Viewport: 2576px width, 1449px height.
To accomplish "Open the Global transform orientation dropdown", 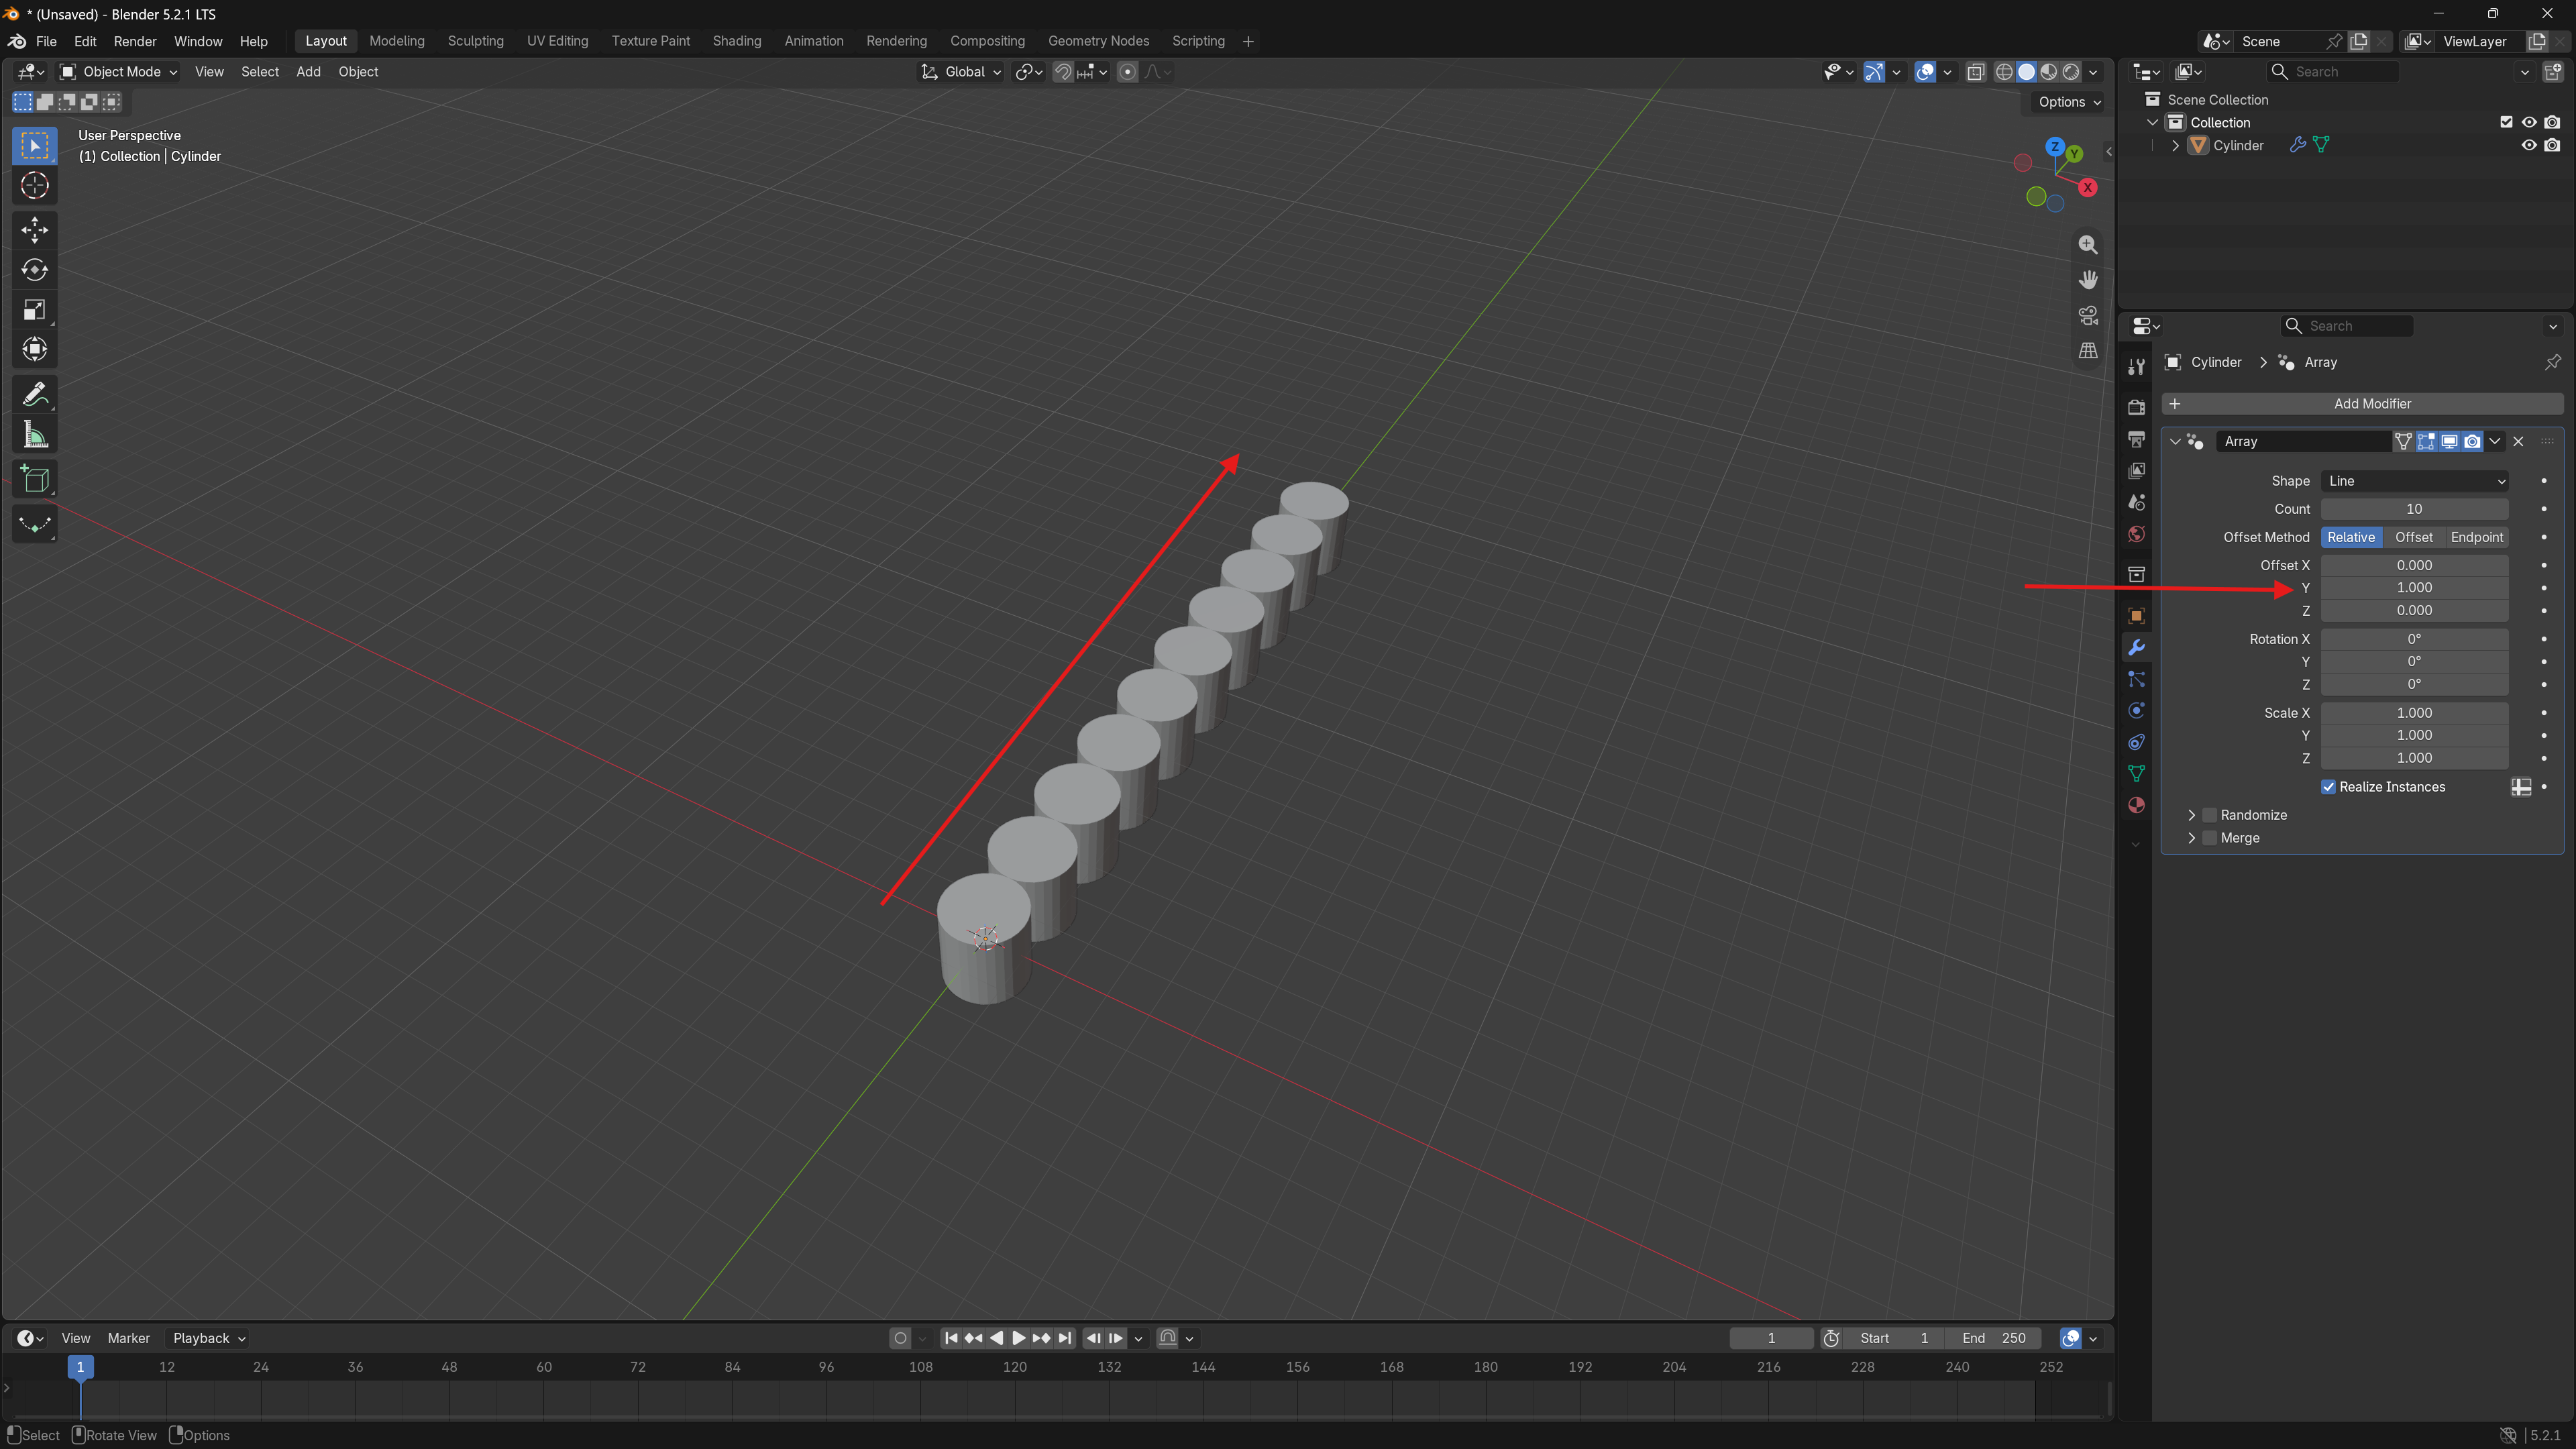I will 961,71.
